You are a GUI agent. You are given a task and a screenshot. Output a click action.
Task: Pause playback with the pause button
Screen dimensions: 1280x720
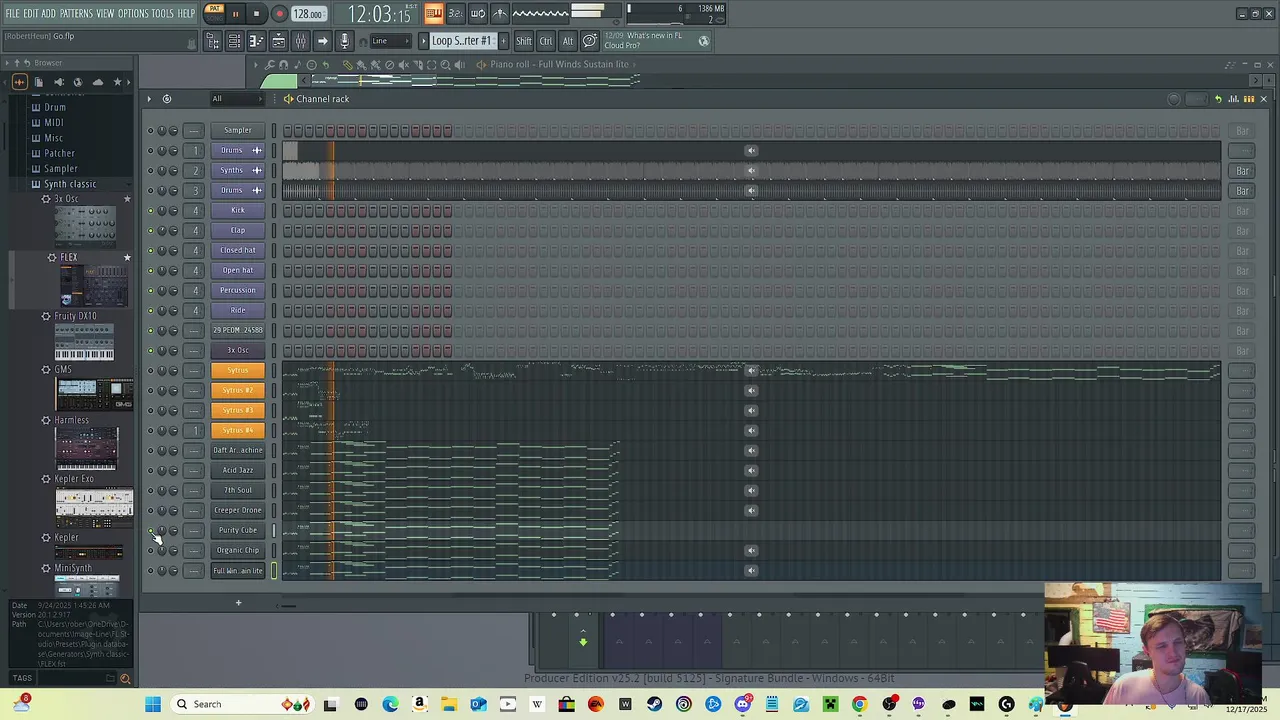coord(235,14)
